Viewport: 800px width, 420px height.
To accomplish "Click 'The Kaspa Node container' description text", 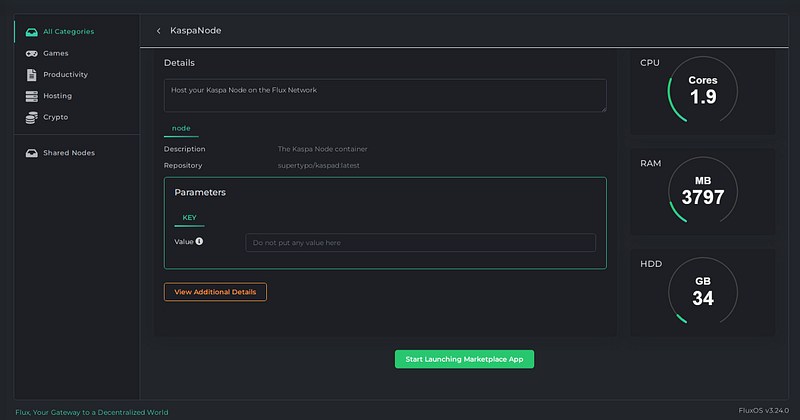I will pos(322,149).
